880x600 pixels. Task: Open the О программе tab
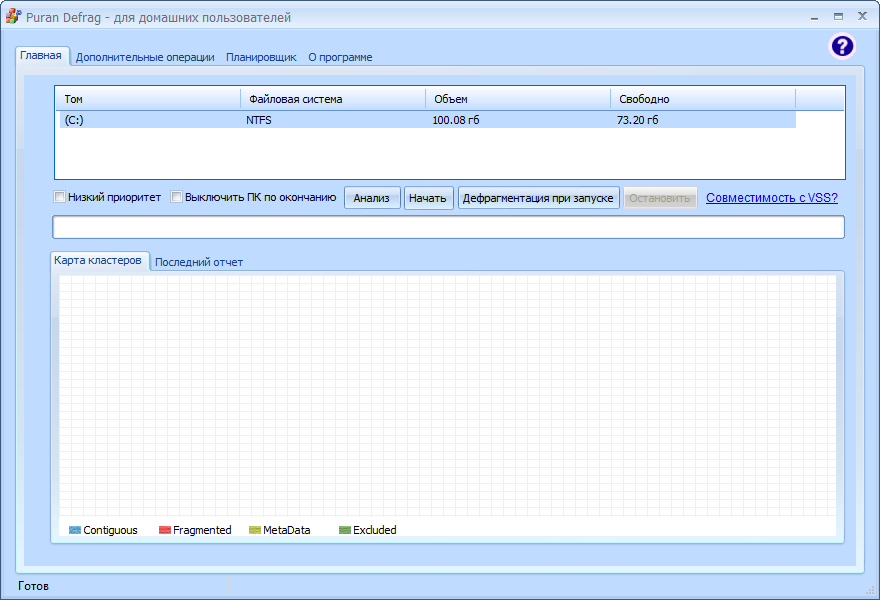(x=340, y=57)
